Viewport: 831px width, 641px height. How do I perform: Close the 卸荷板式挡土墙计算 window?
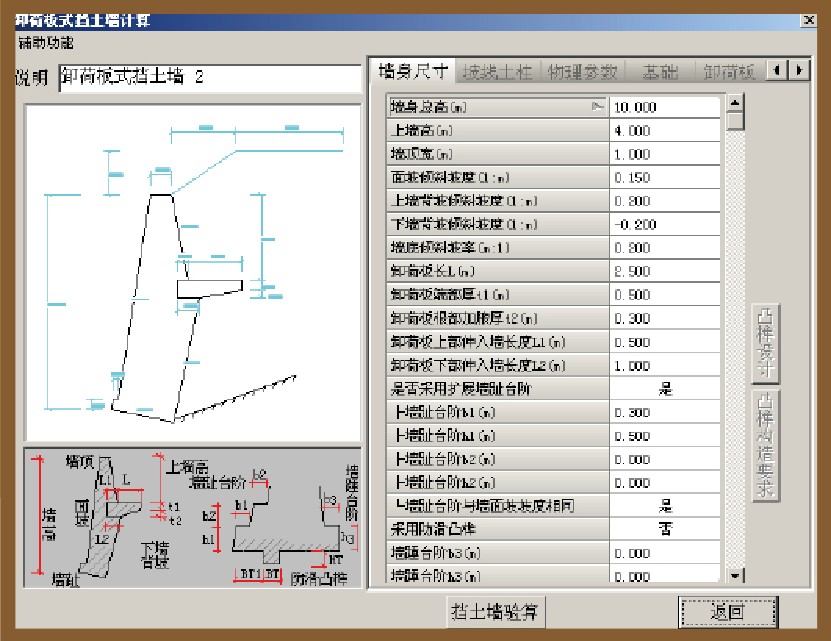pyautogui.click(x=808, y=20)
